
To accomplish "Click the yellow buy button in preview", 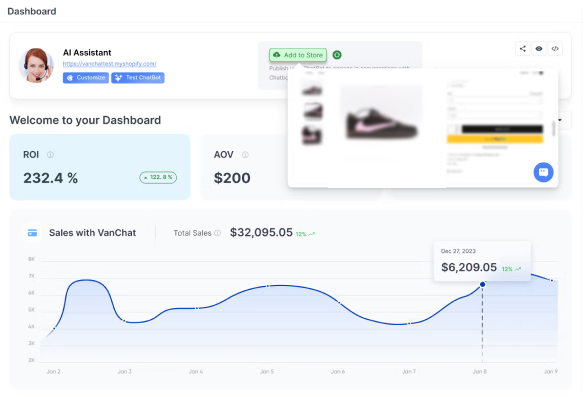I will point(495,139).
